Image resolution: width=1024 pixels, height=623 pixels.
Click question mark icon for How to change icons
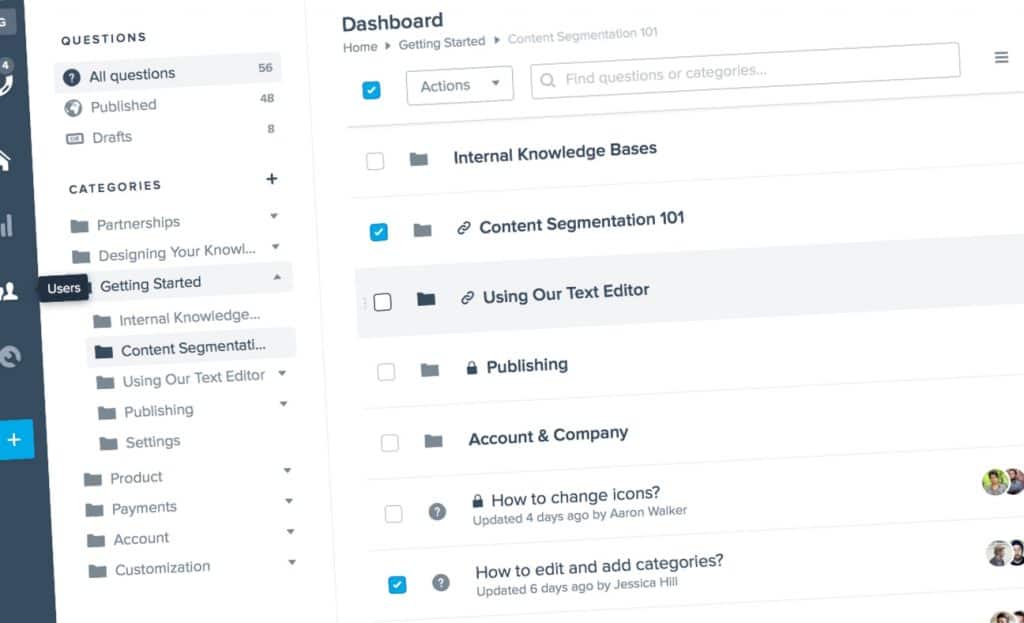pyautogui.click(x=437, y=511)
